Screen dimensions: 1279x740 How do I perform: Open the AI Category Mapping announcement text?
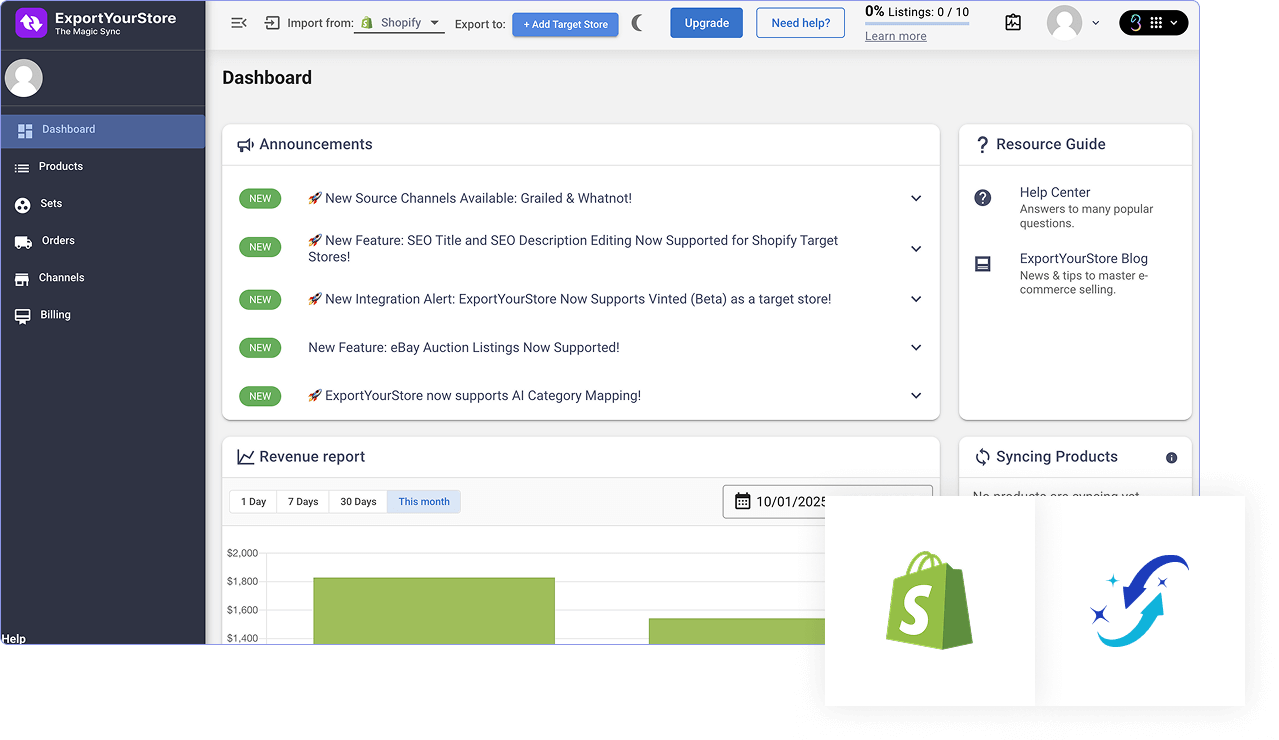point(474,396)
